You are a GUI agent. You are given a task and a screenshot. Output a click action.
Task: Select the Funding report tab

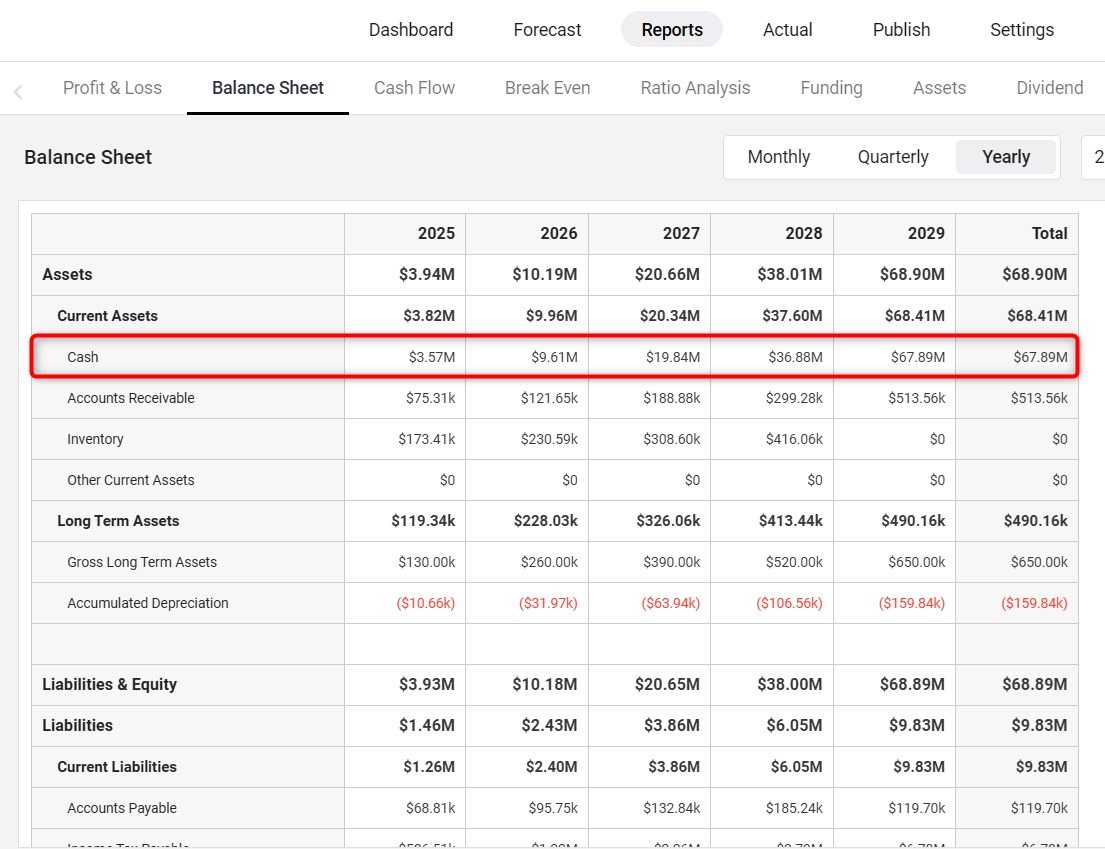tap(831, 88)
